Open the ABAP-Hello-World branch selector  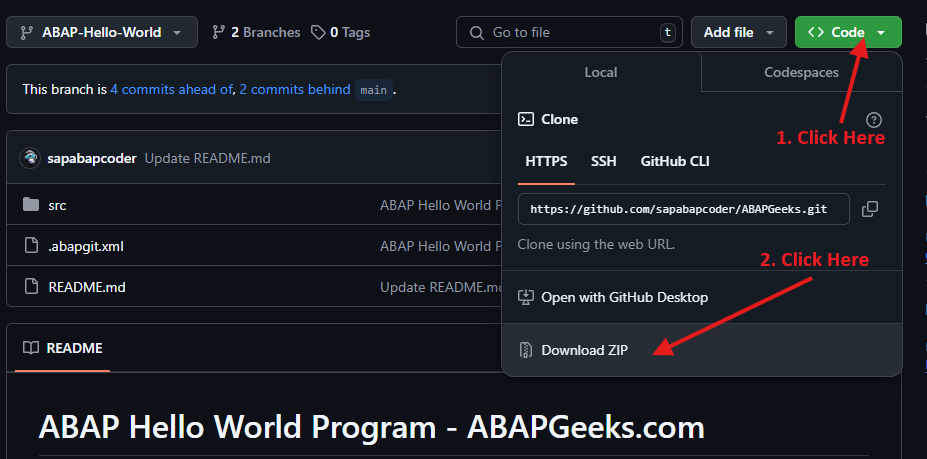click(102, 32)
